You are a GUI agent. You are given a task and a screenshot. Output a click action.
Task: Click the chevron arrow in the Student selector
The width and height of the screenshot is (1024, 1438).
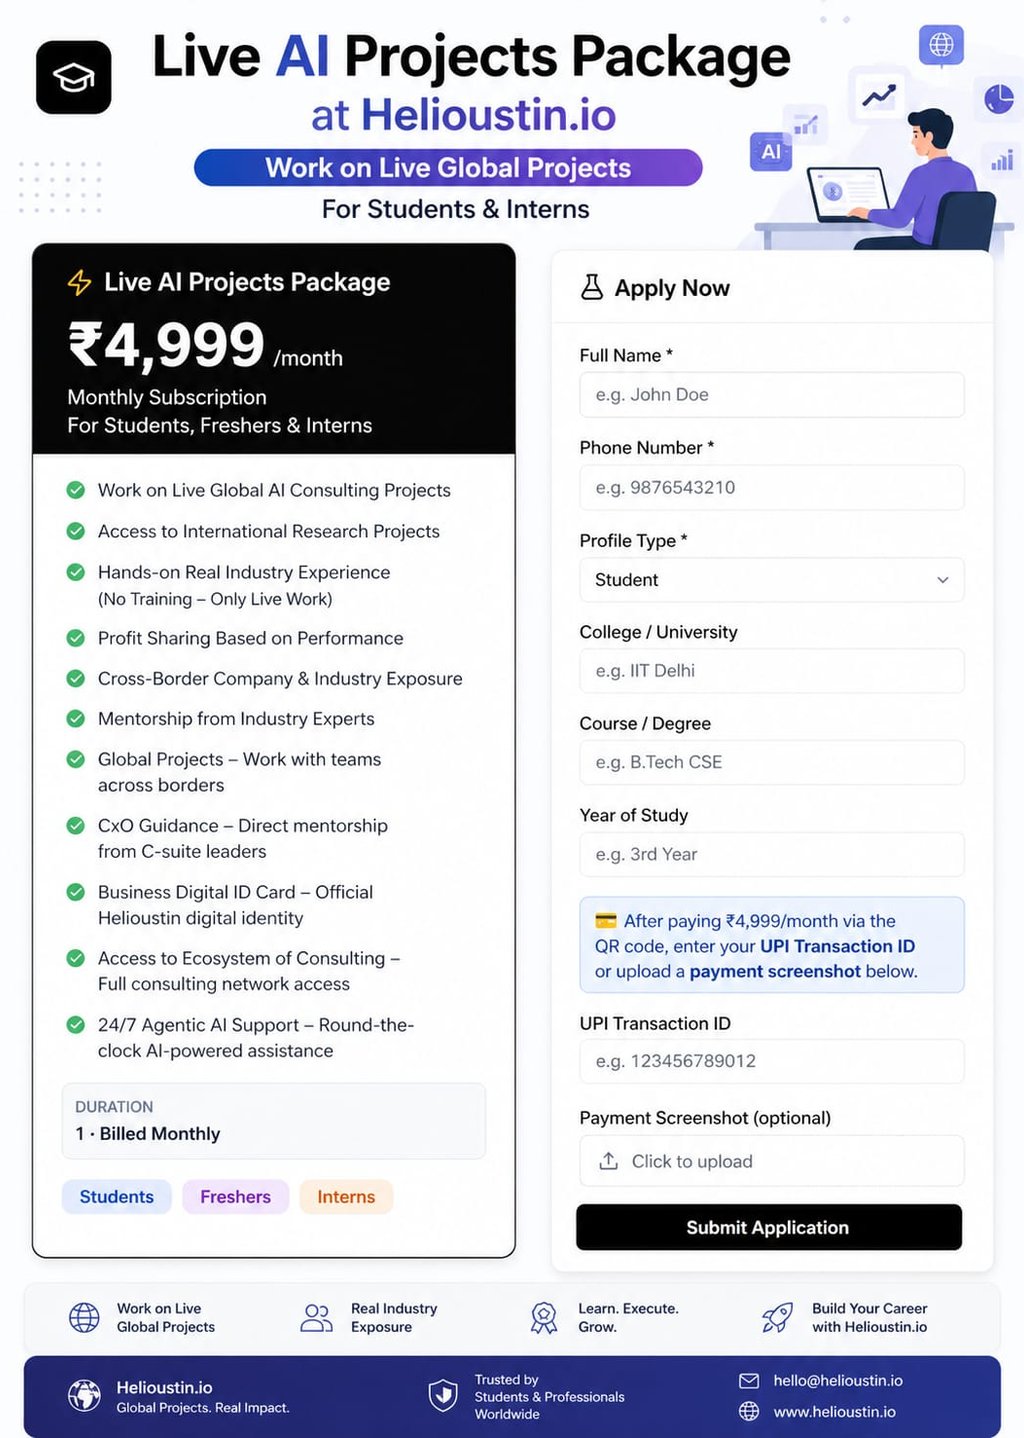tap(942, 580)
